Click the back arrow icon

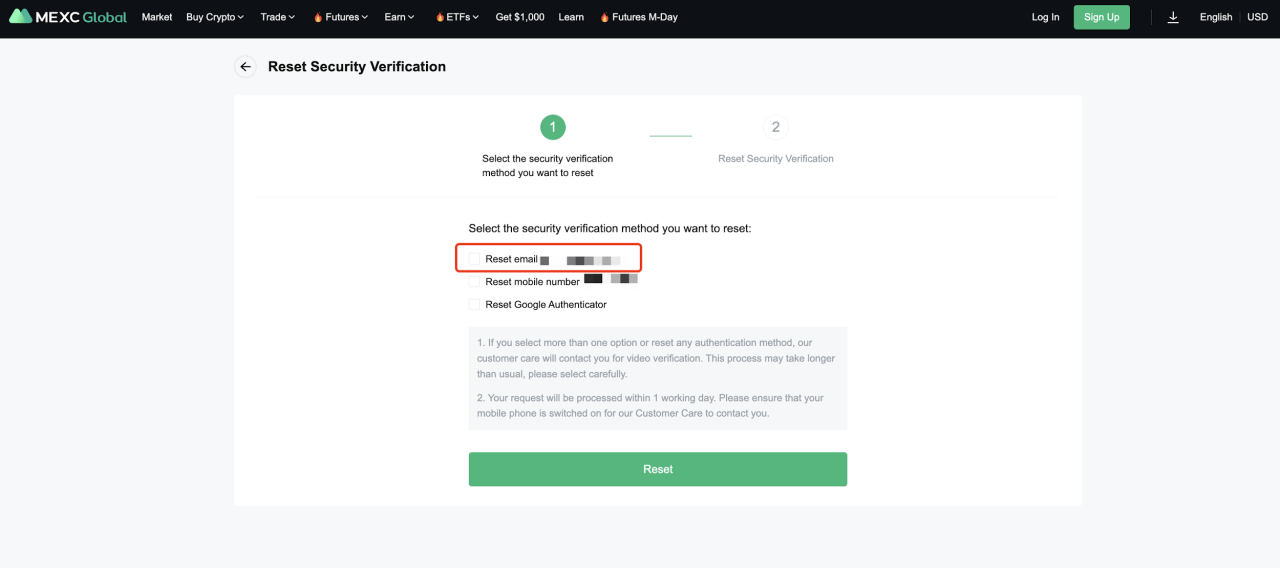pyautogui.click(x=245, y=67)
